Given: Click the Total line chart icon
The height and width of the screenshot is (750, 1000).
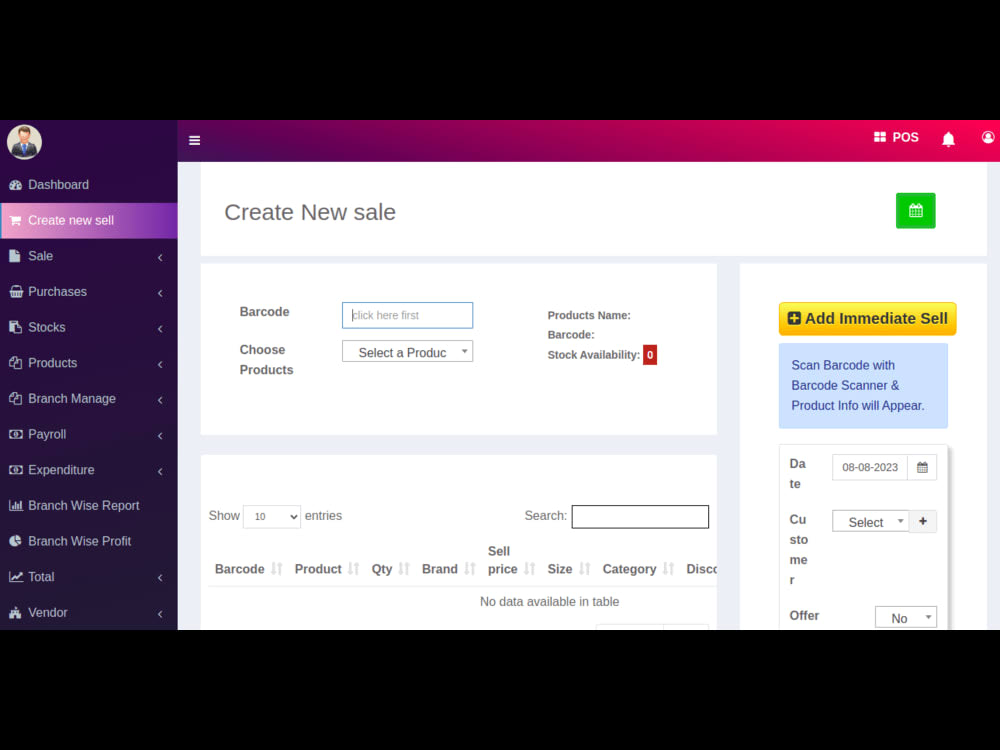Looking at the screenshot, I should [x=15, y=577].
